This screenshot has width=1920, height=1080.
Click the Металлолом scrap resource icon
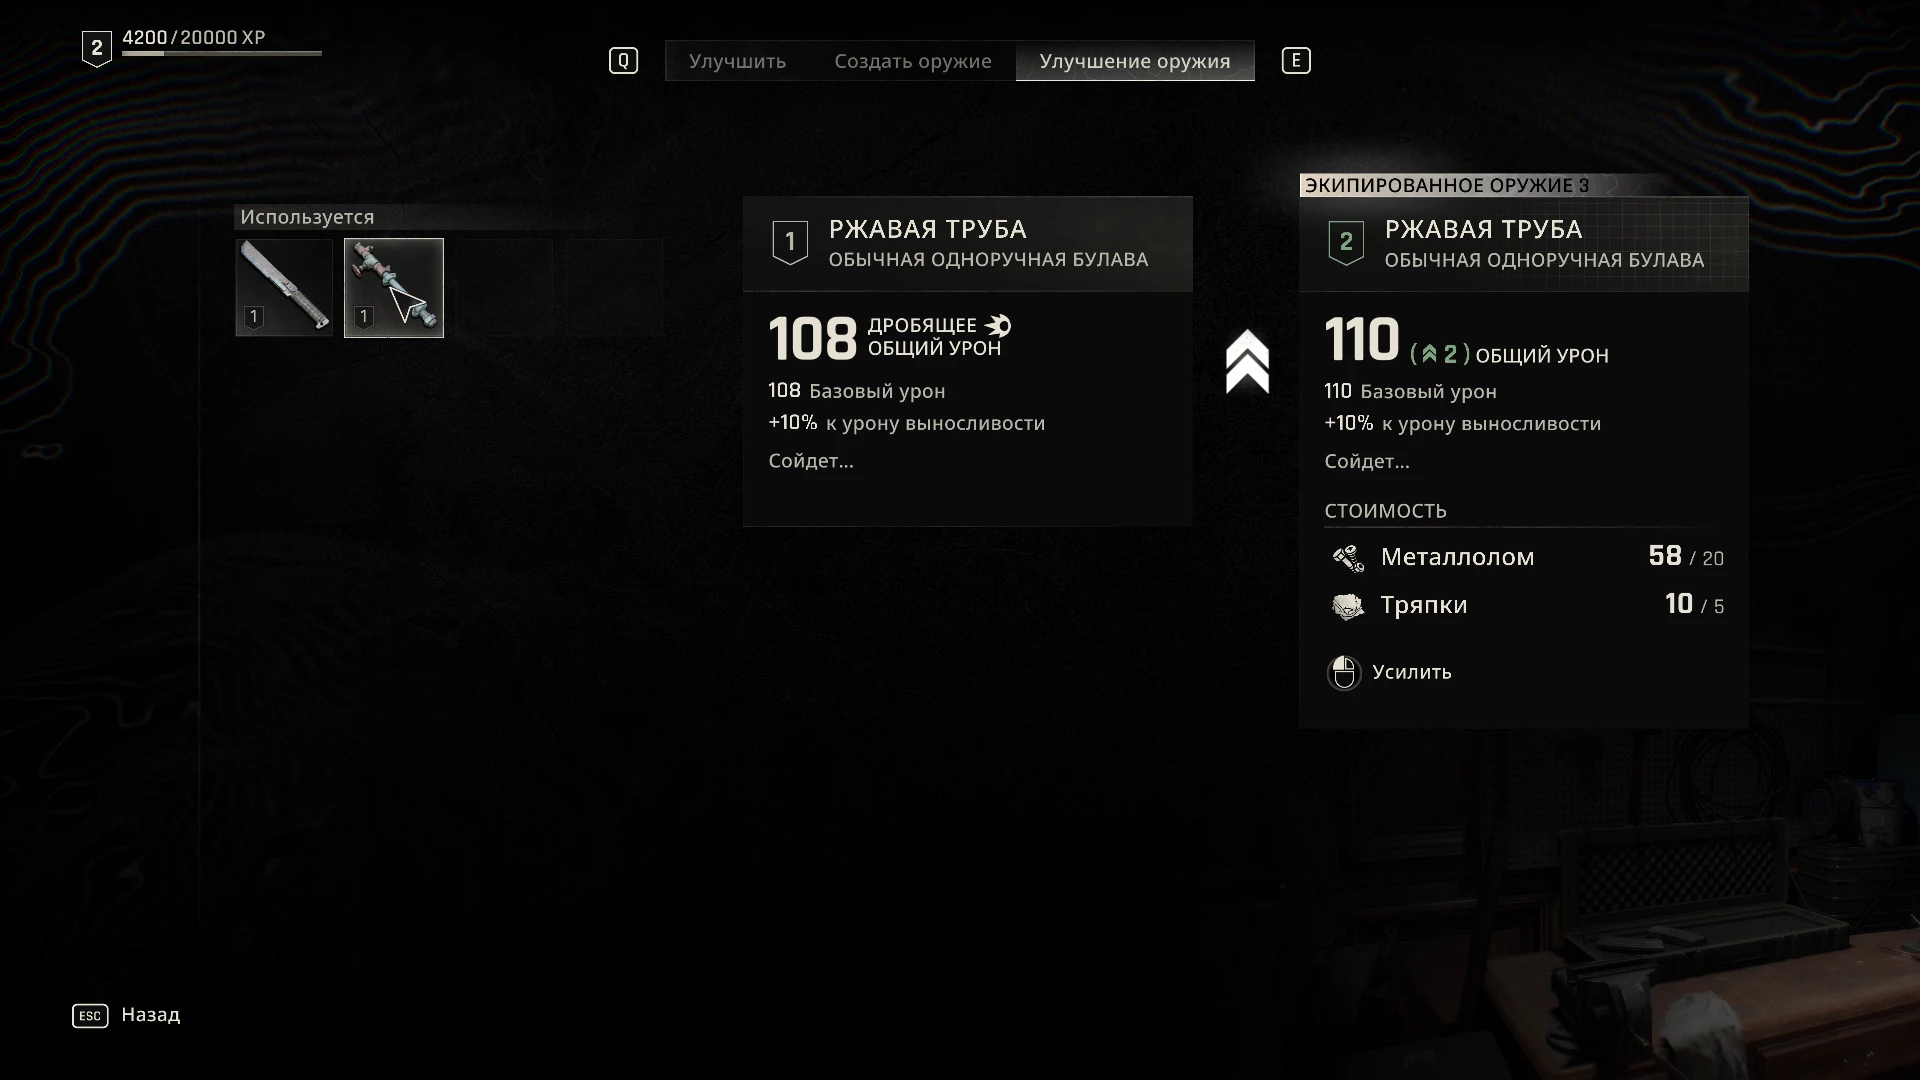(1348, 558)
